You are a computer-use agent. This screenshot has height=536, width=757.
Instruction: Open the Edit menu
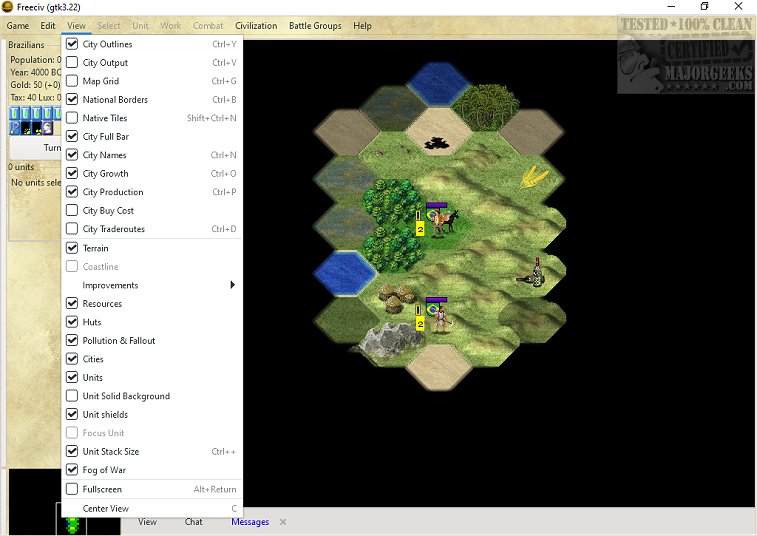click(x=47, y=26)
